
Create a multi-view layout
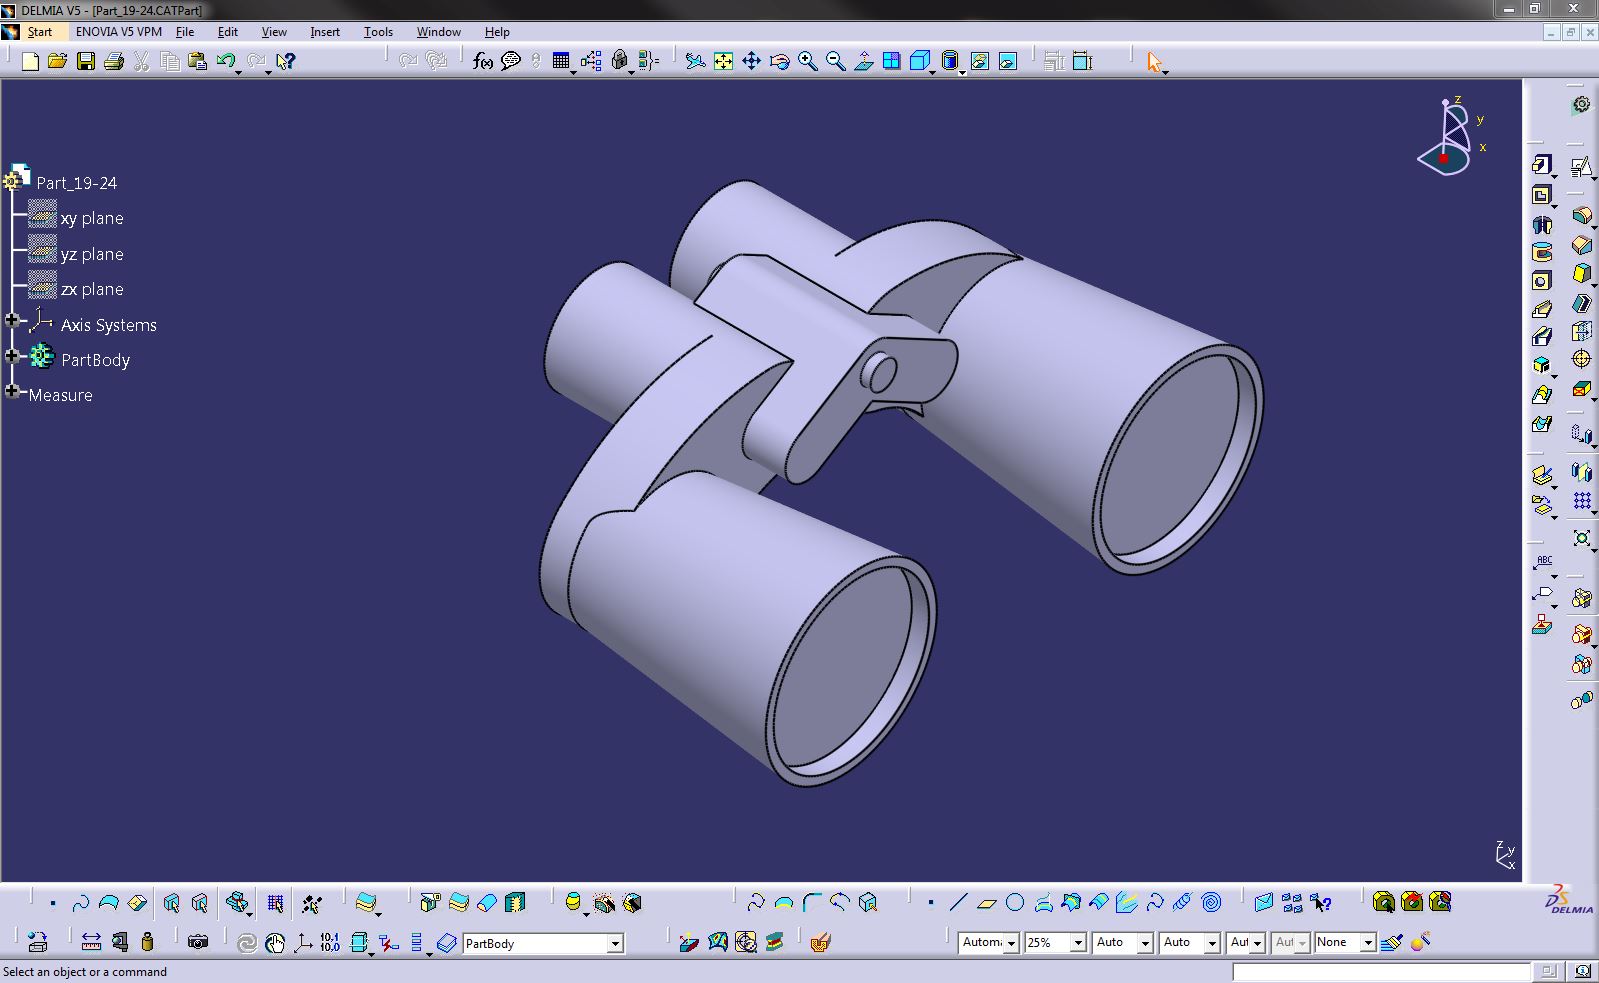coord(892,62)
